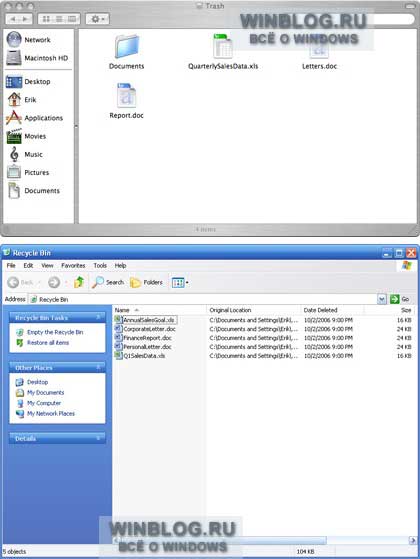This screenshot has height=559, width=420.
Task: Open Applications in the Finder sidebar
Action: (x=35, y=118)
